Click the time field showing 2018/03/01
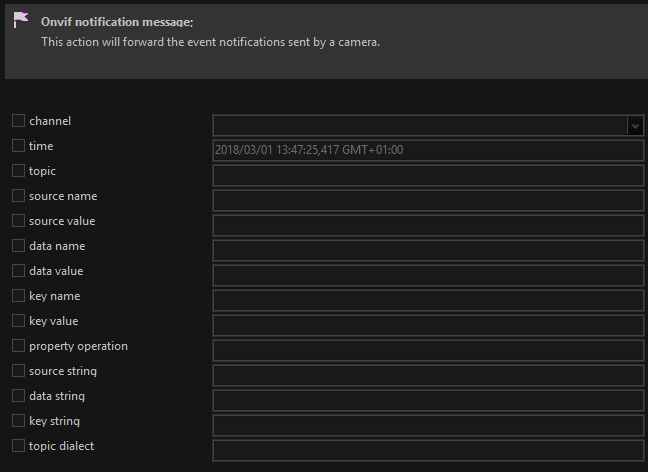Screen dimensions: 648x472 (428, 150)
